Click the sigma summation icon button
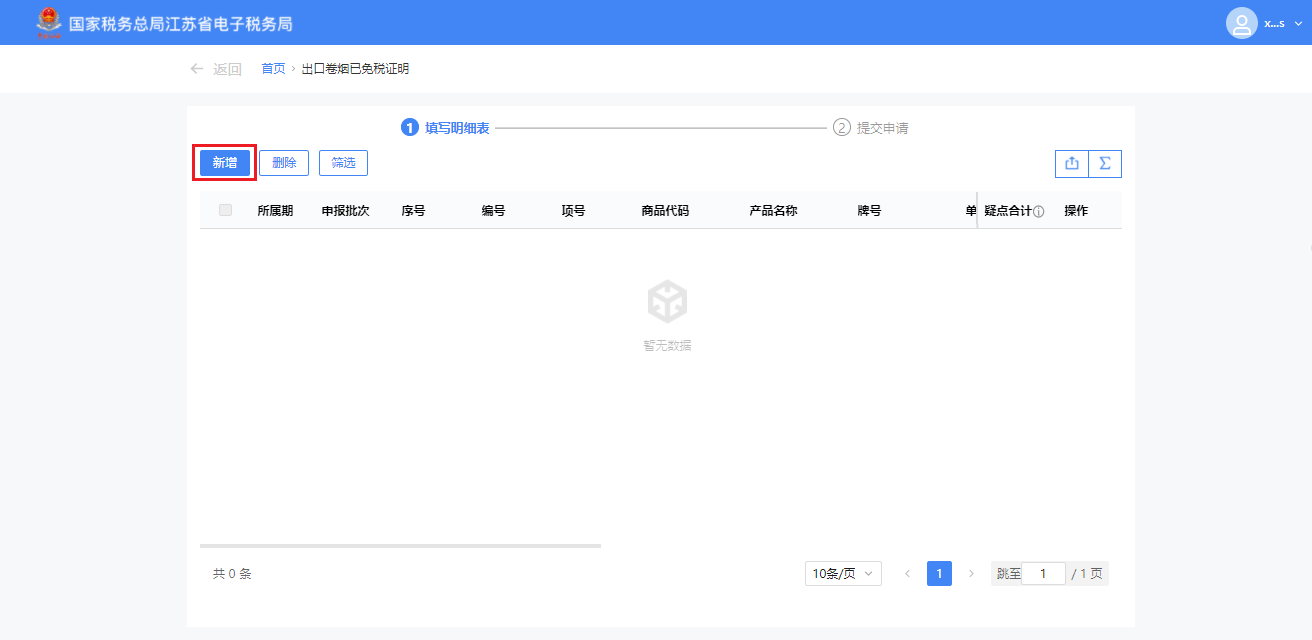The image size is (1312, 640). tap(1105, 163)
